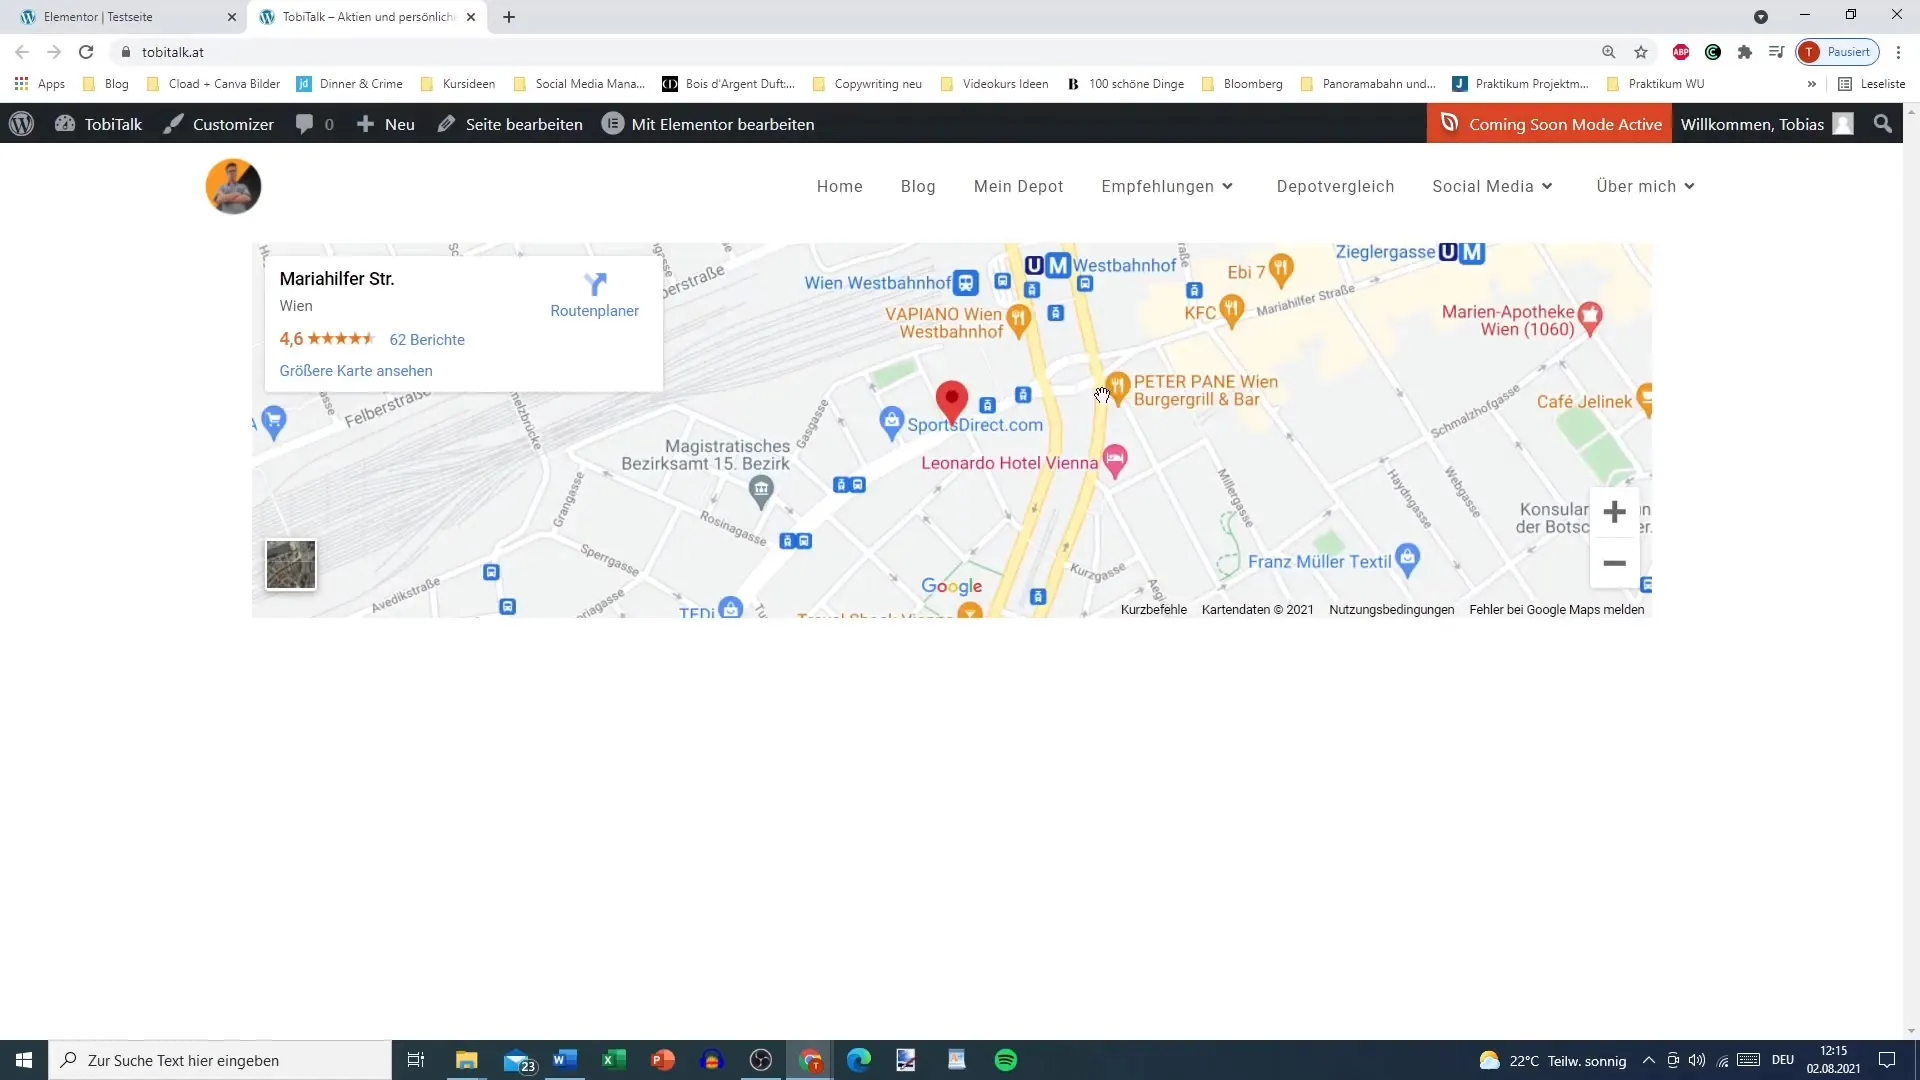
Task: Open the browser zoom magnifier icon
Action: (x=1608, y=52)
